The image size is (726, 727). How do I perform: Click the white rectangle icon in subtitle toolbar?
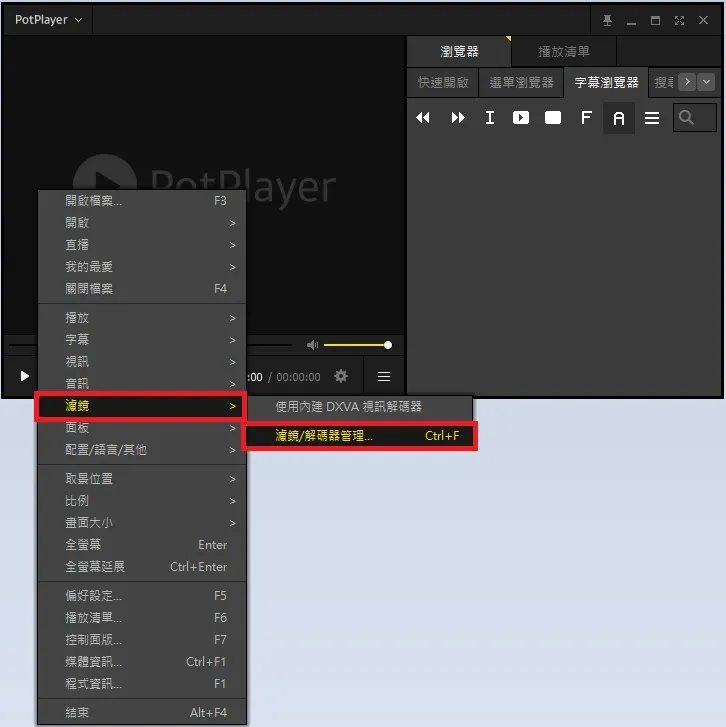coord(553,118)
